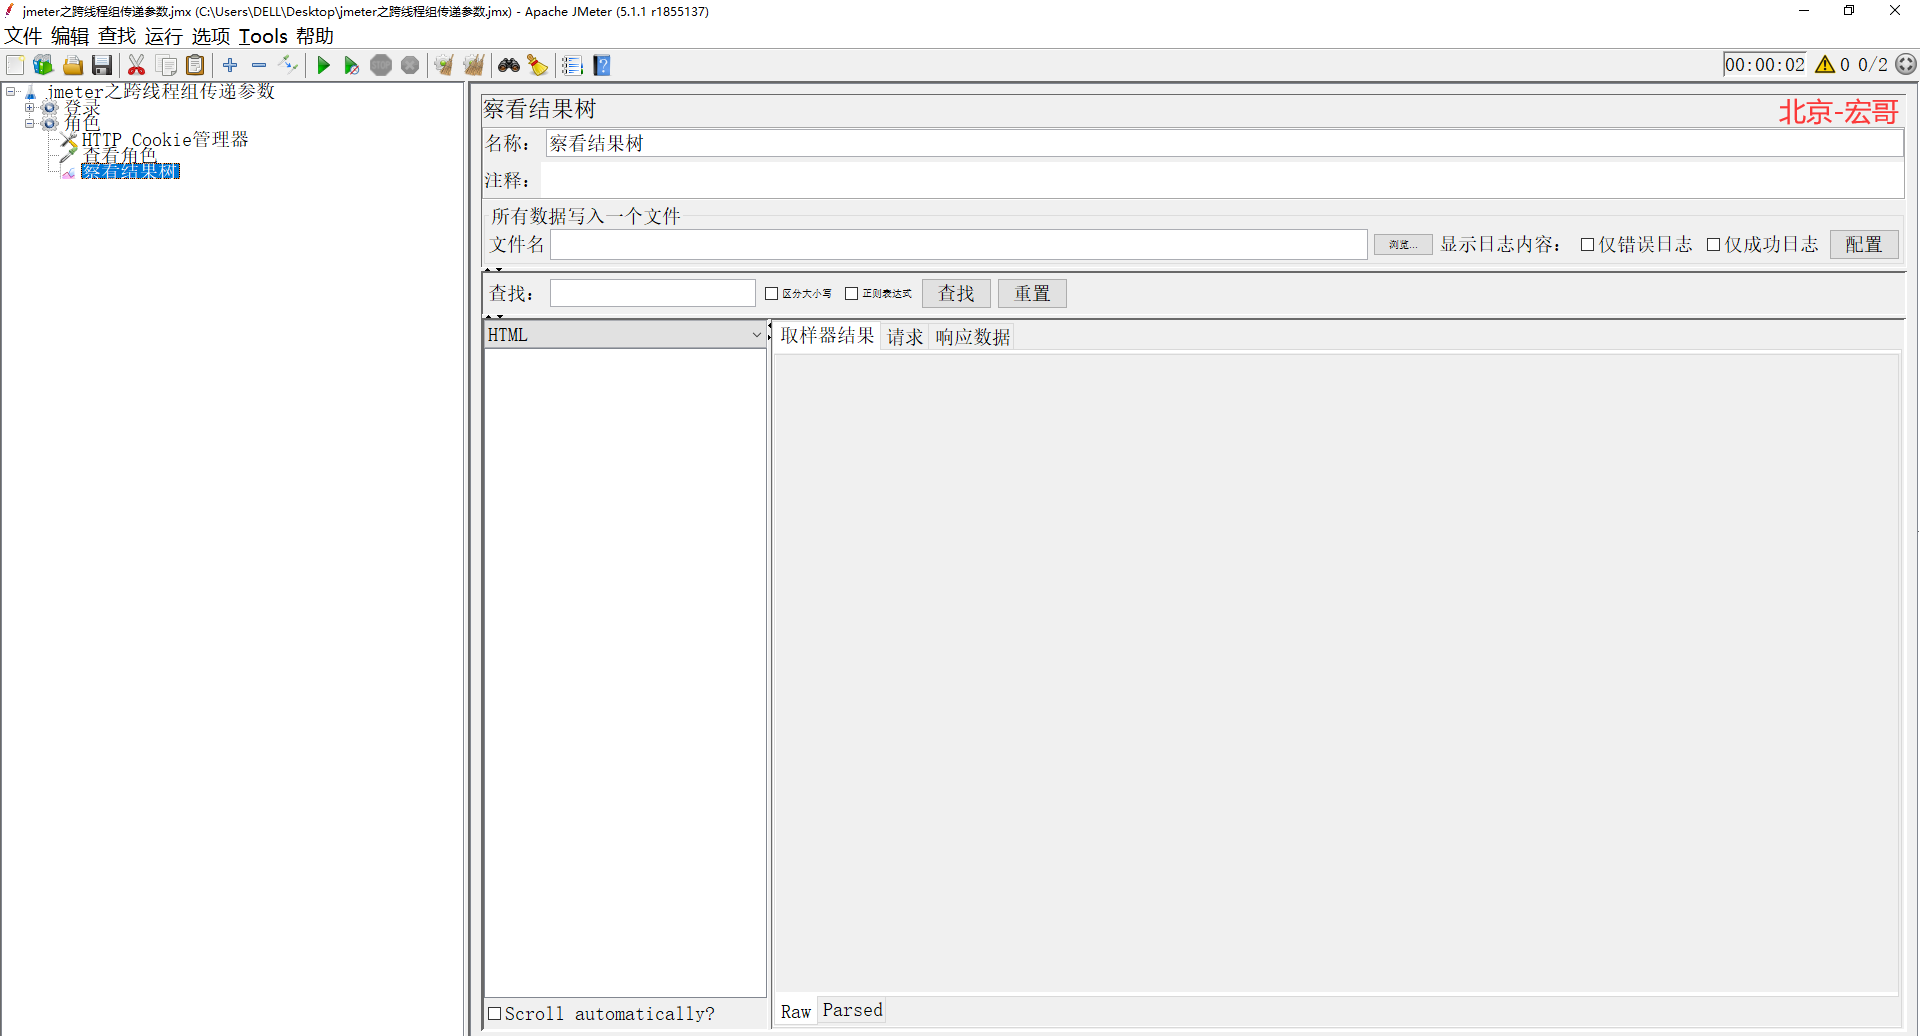Select 察看结果树 listener tree item
The image size is (1920, 1036).
pyautogui.click(x=130, y=171)
